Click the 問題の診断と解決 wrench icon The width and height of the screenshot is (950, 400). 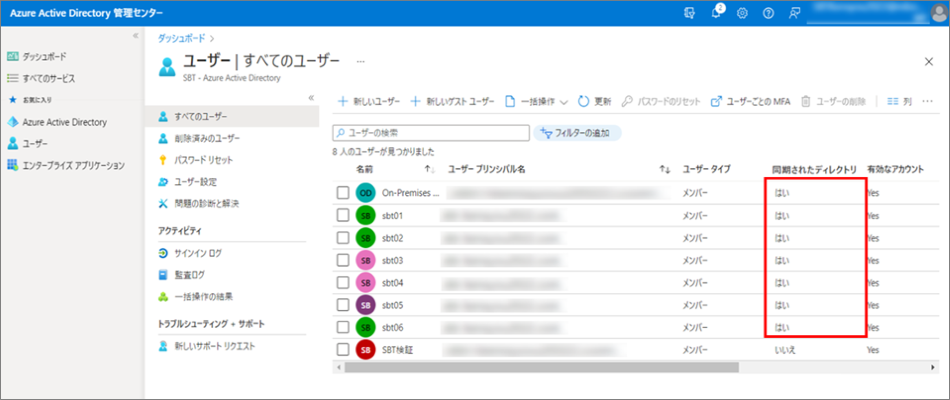click(x=162, y=203)
